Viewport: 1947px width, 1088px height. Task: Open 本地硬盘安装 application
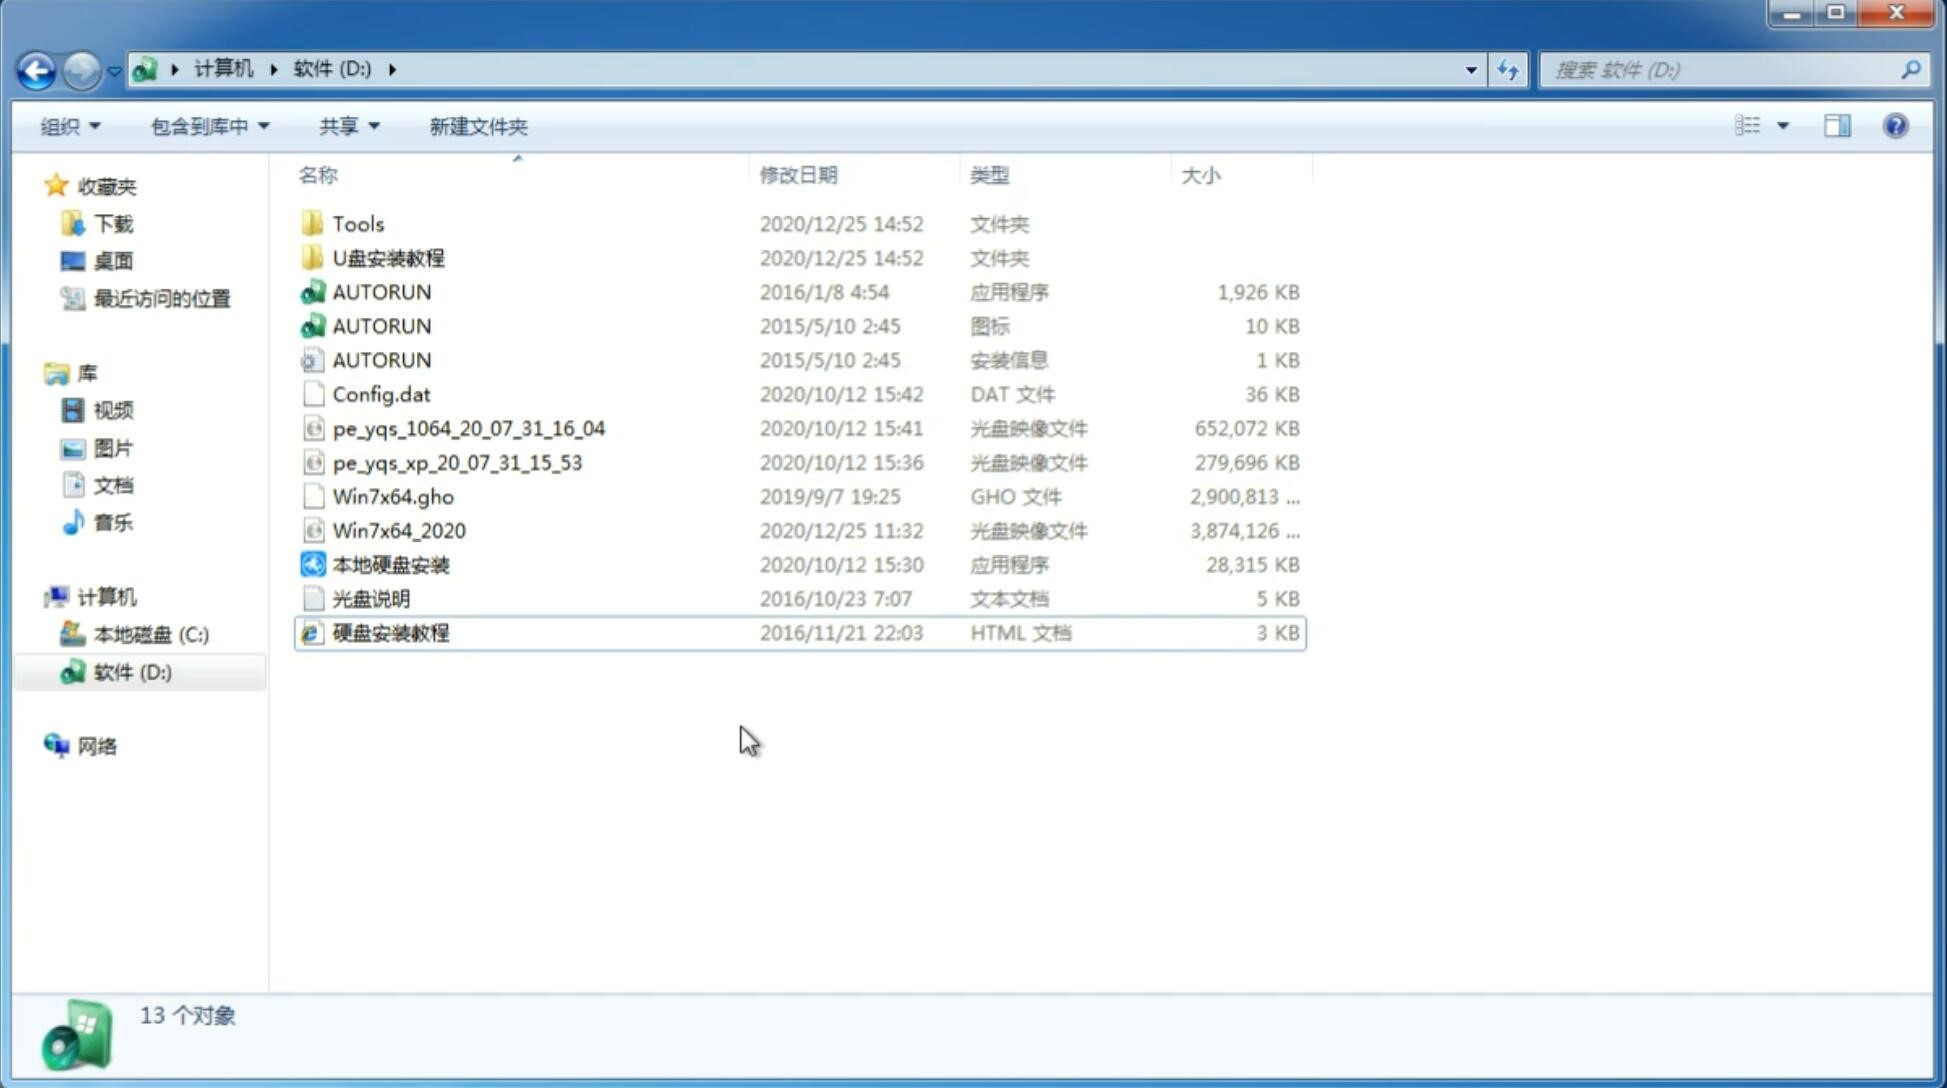(389, 564)
